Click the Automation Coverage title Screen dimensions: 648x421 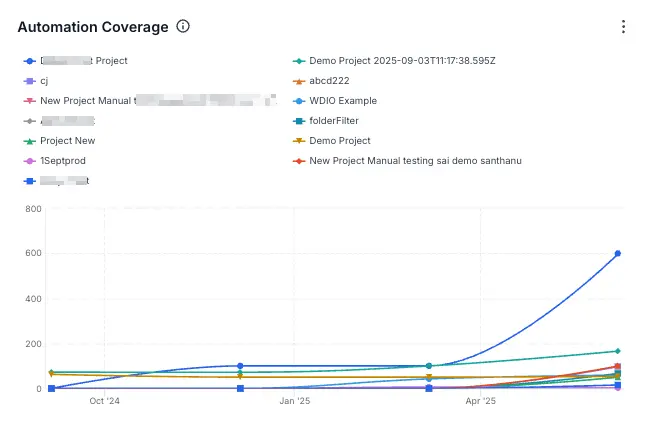point(93,27)
